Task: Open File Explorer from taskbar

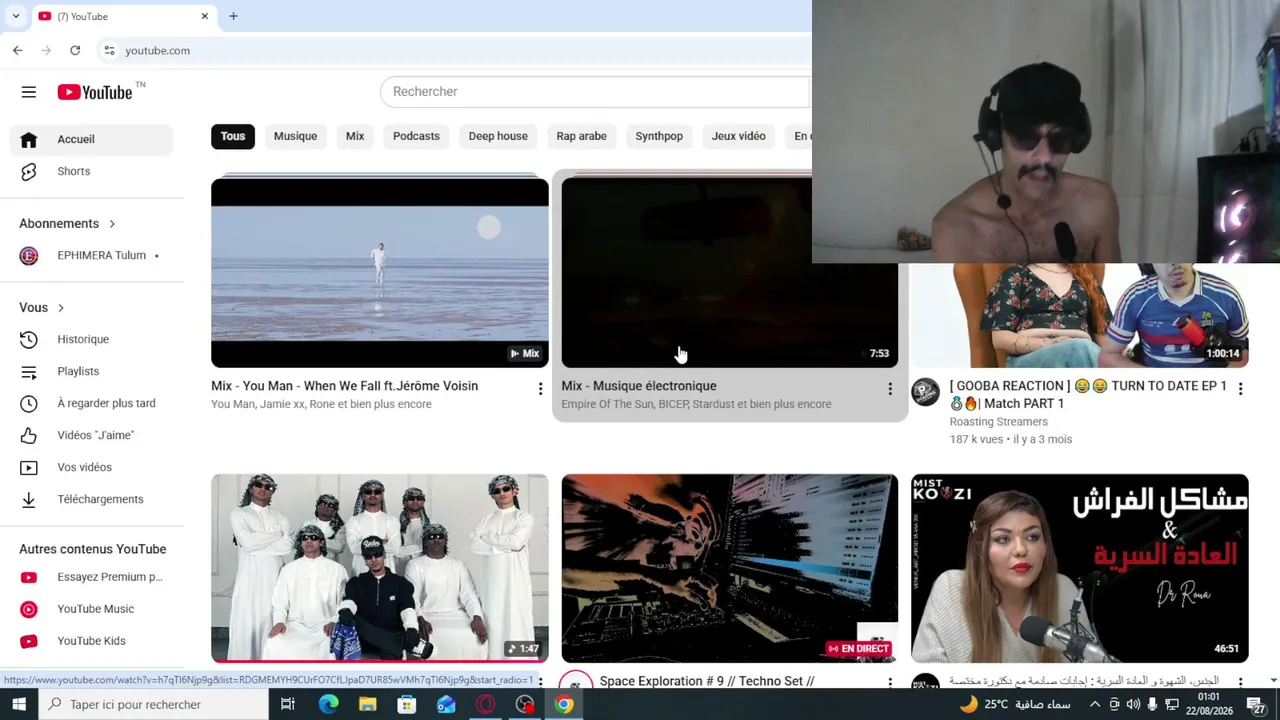Action: (x=367, y=704)
